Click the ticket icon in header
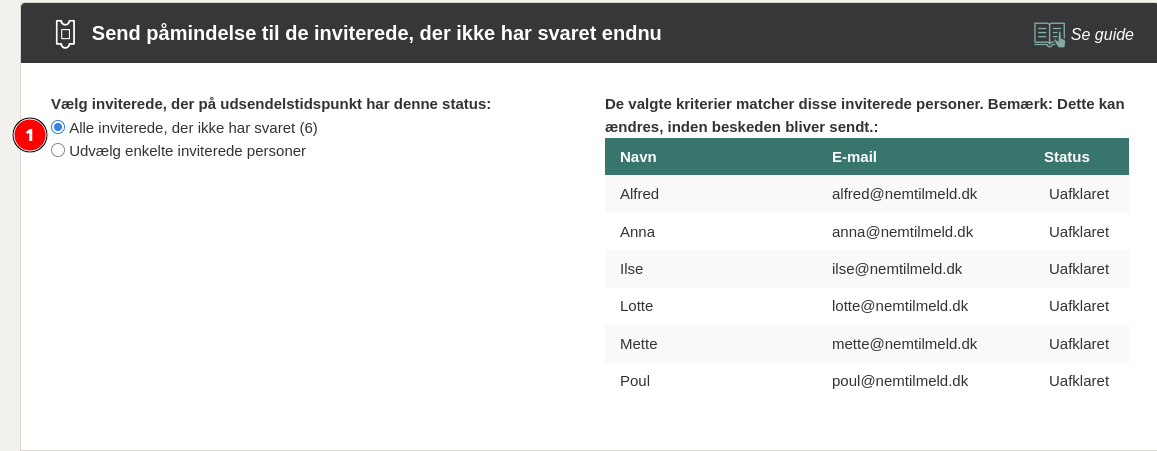 click(65, 34)
